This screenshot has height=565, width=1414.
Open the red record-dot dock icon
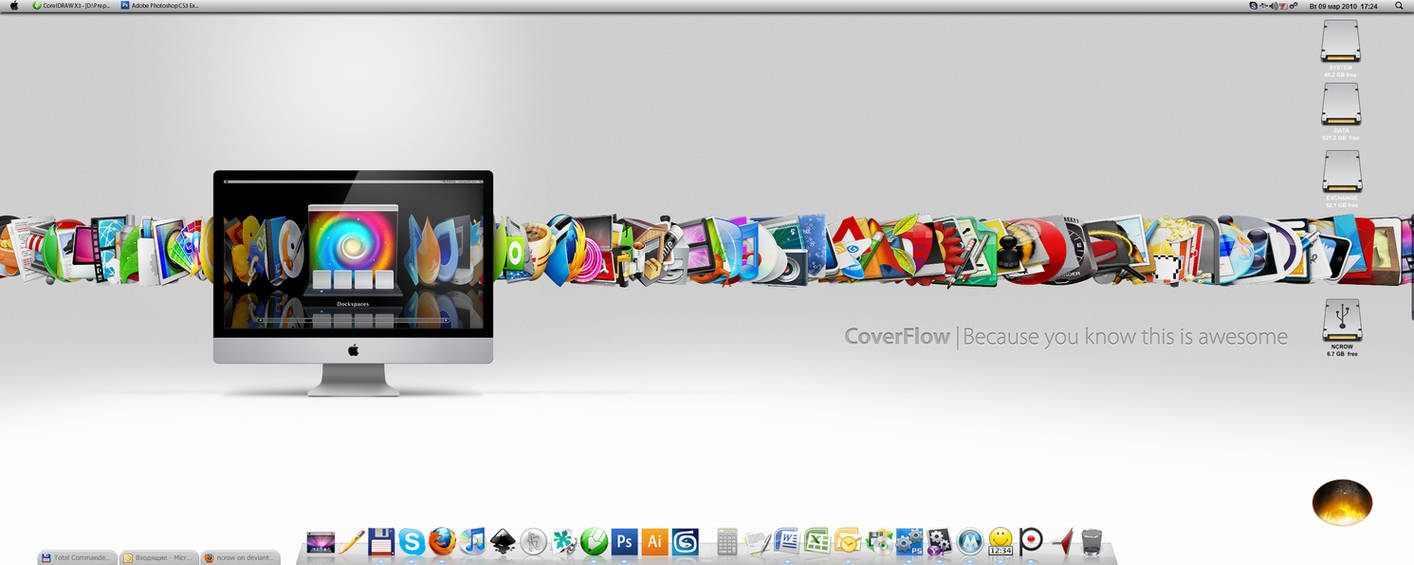(x=1031, y=541)
